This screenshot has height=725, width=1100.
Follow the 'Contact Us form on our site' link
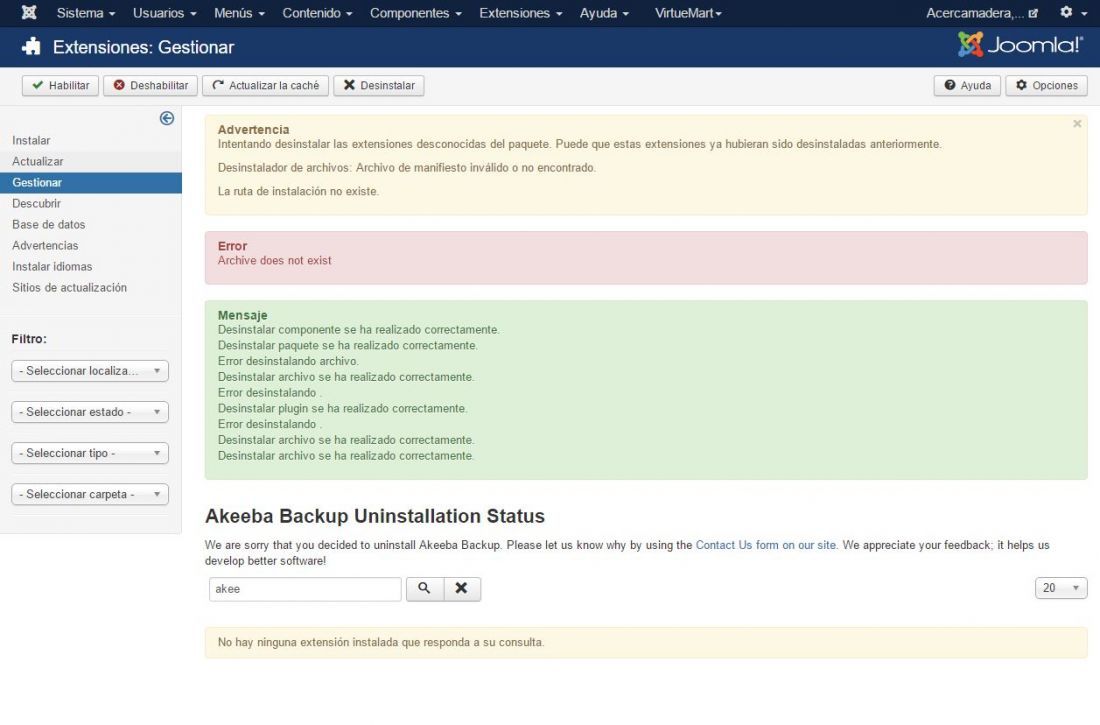tap(766, 545)
